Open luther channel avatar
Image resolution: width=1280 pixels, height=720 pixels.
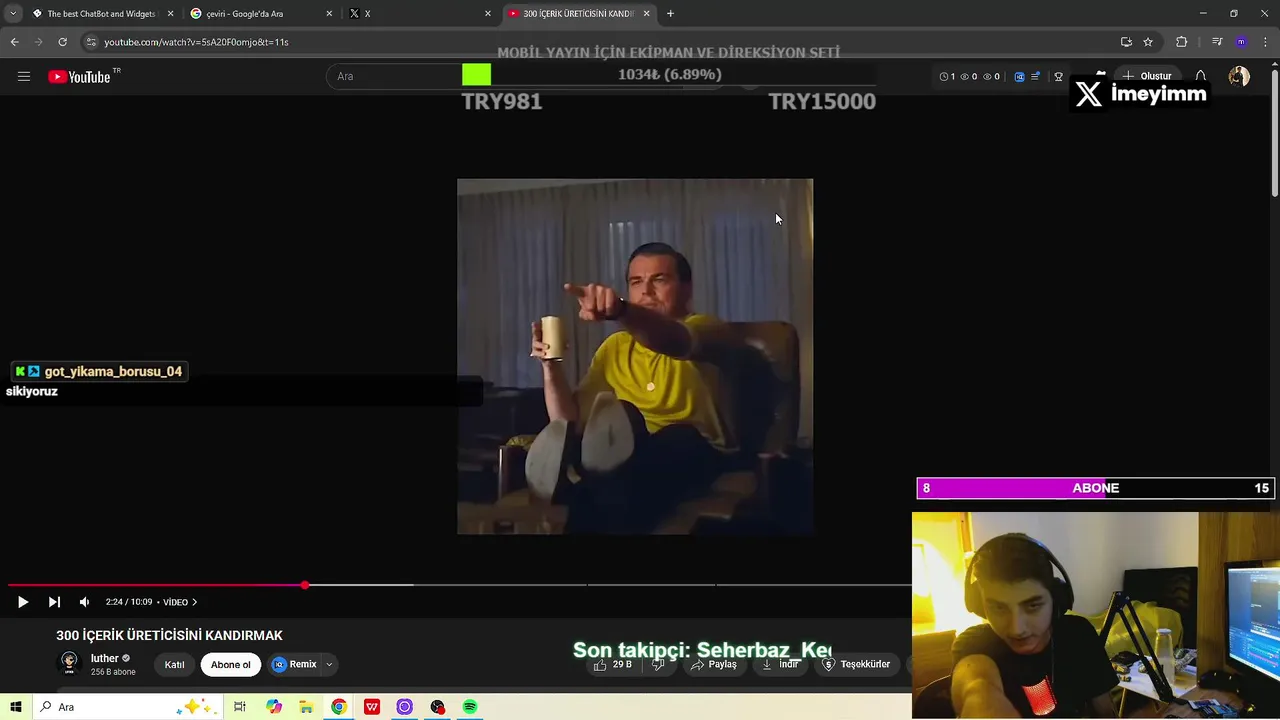click(x=69, y=663)
